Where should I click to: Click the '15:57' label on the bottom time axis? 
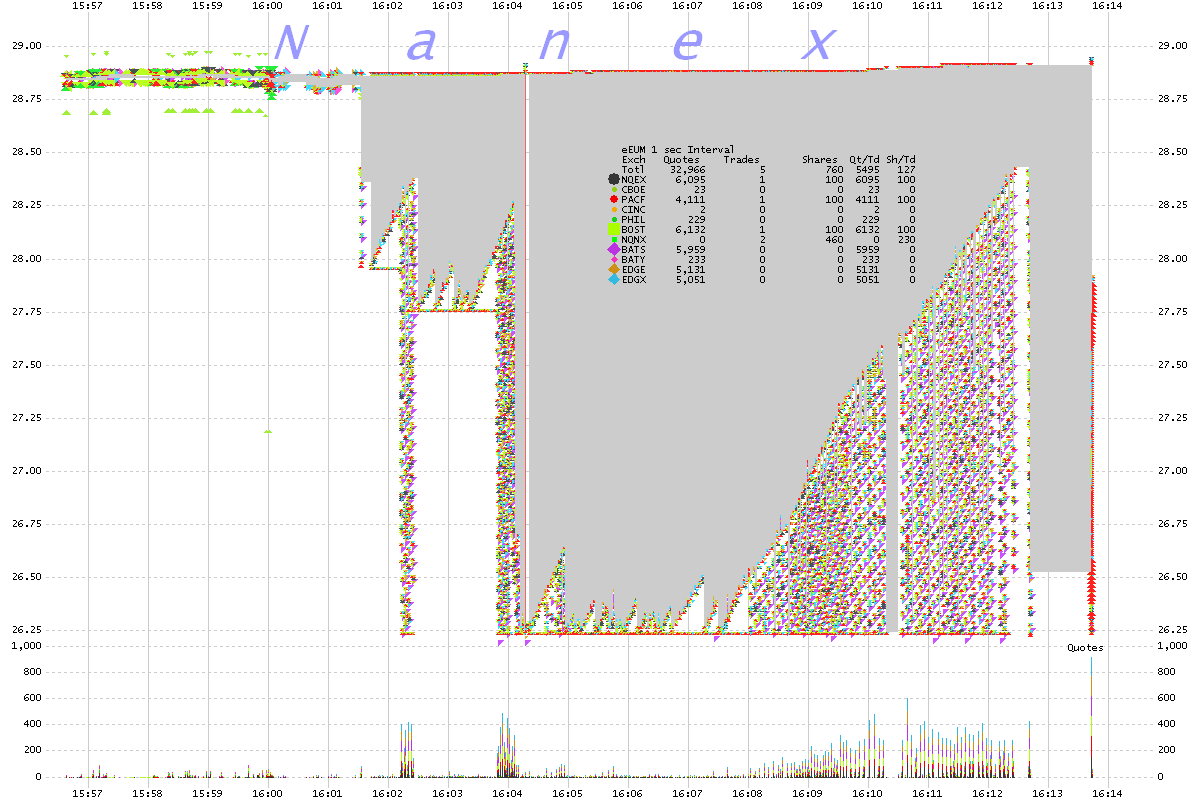pos(88,792)
